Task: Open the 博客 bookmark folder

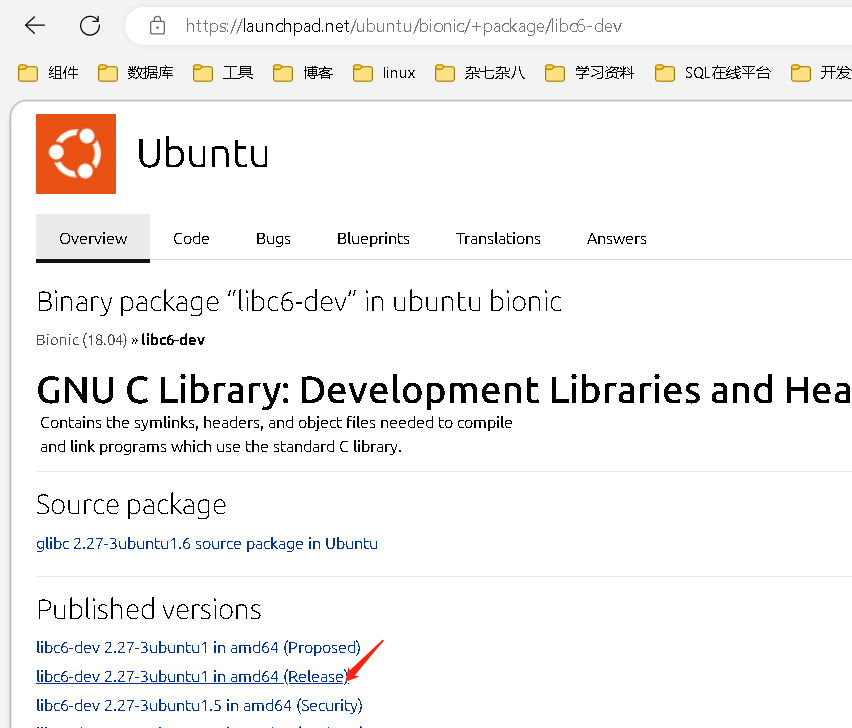Action: [304, 73]
